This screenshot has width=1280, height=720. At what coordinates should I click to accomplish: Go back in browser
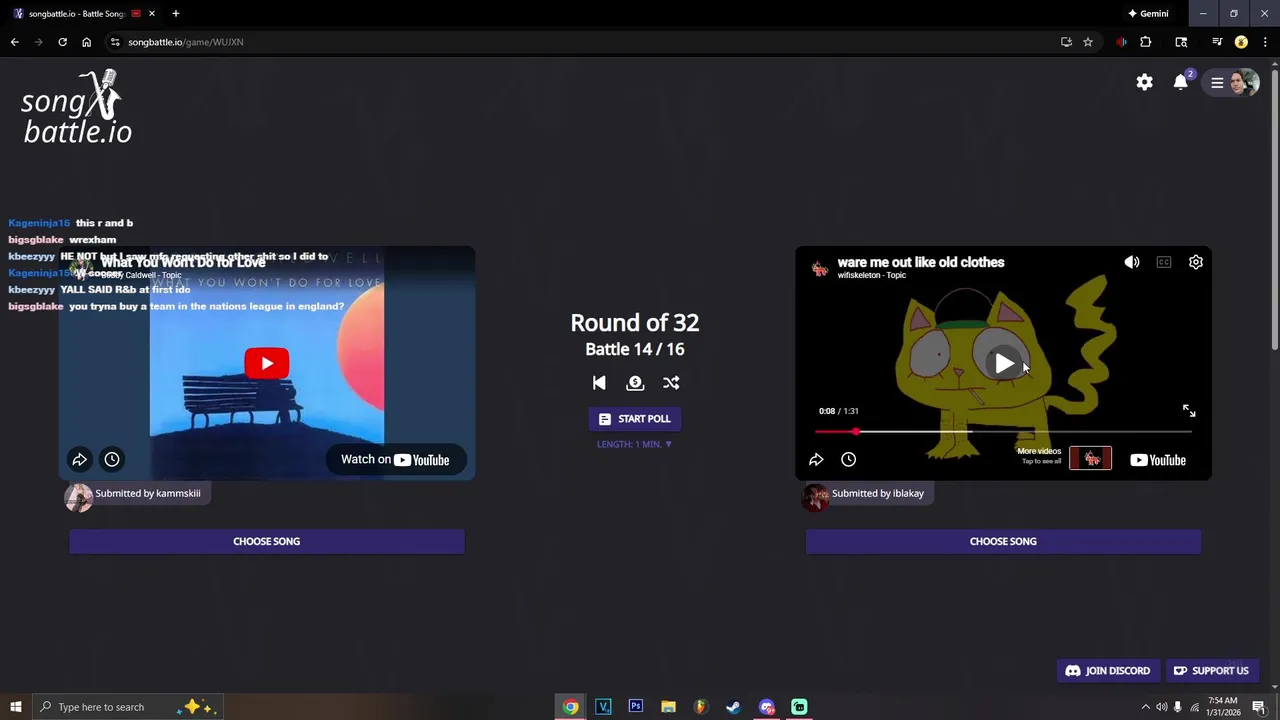(x=14, y=42)
